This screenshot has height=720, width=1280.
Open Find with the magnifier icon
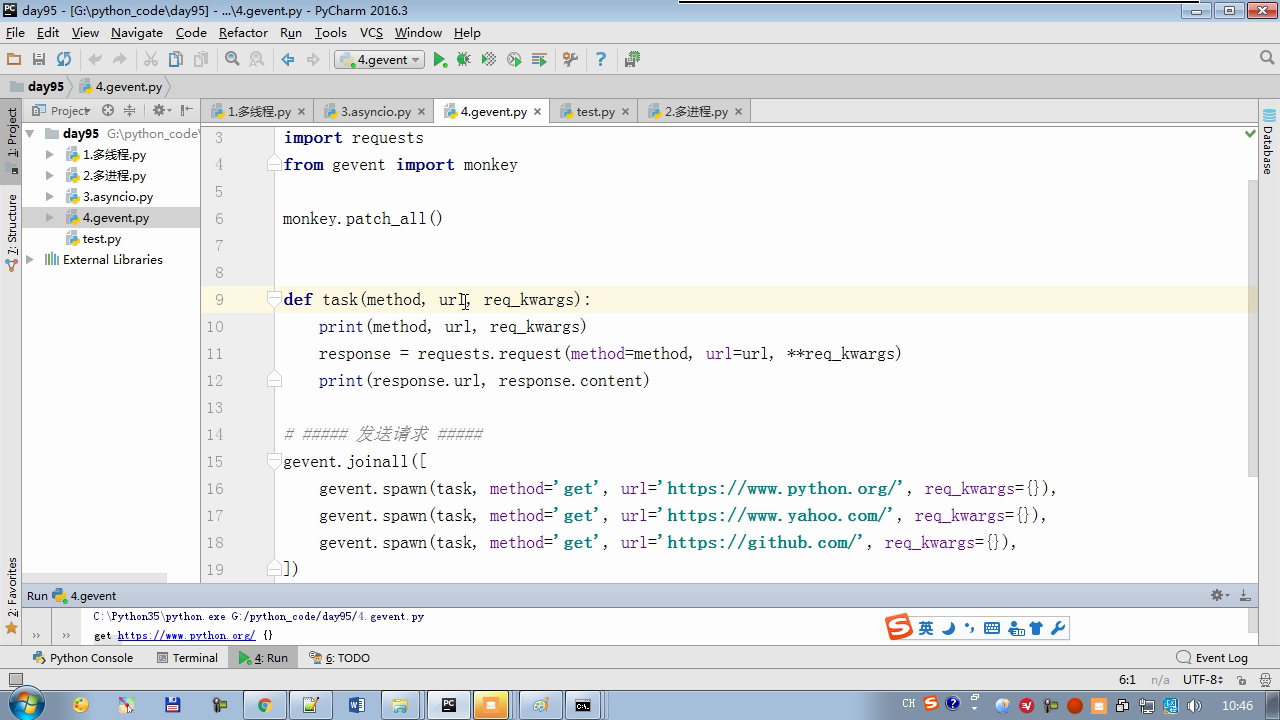(x=232, y=60)
